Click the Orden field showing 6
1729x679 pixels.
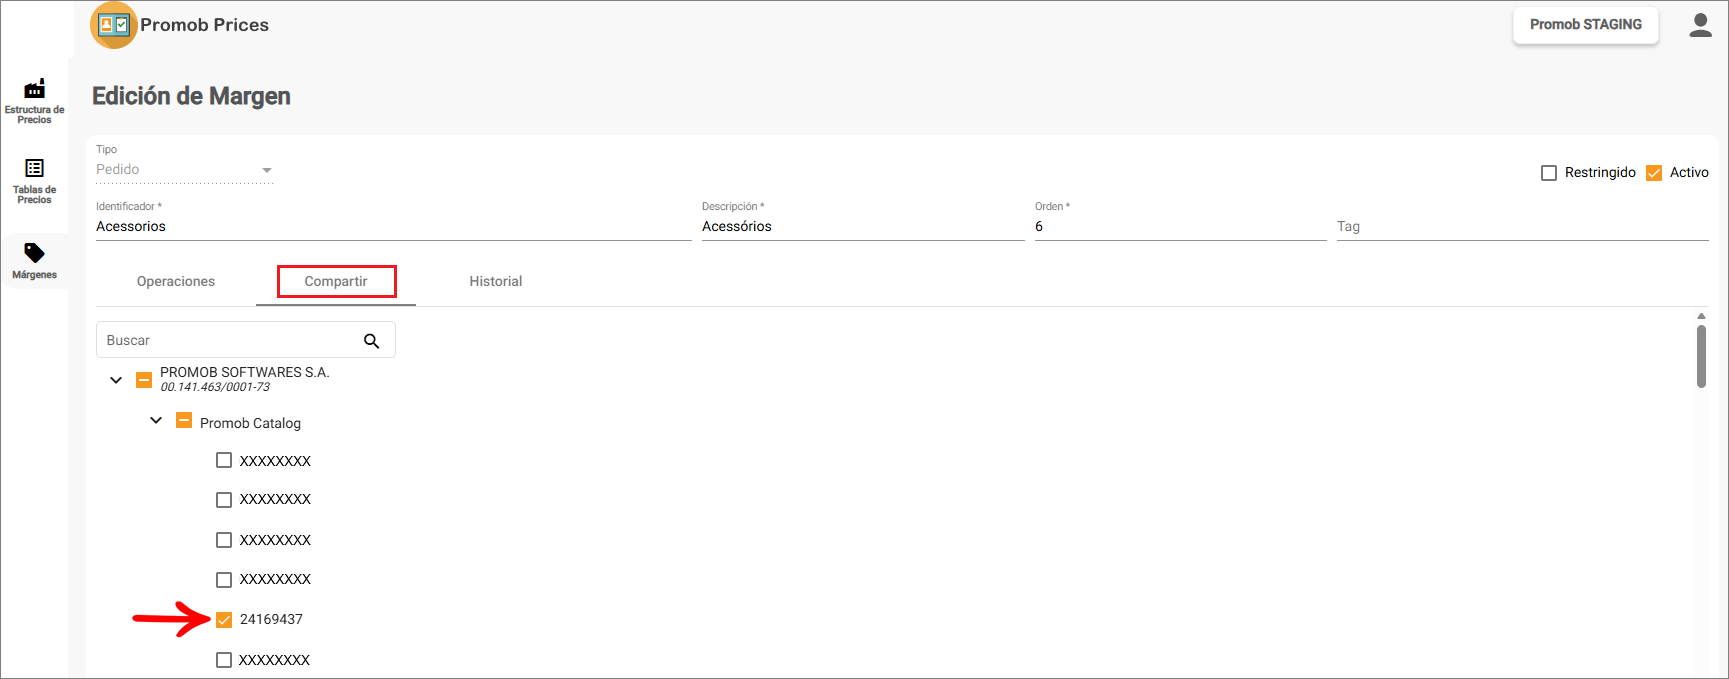(x=1181, y=227)
